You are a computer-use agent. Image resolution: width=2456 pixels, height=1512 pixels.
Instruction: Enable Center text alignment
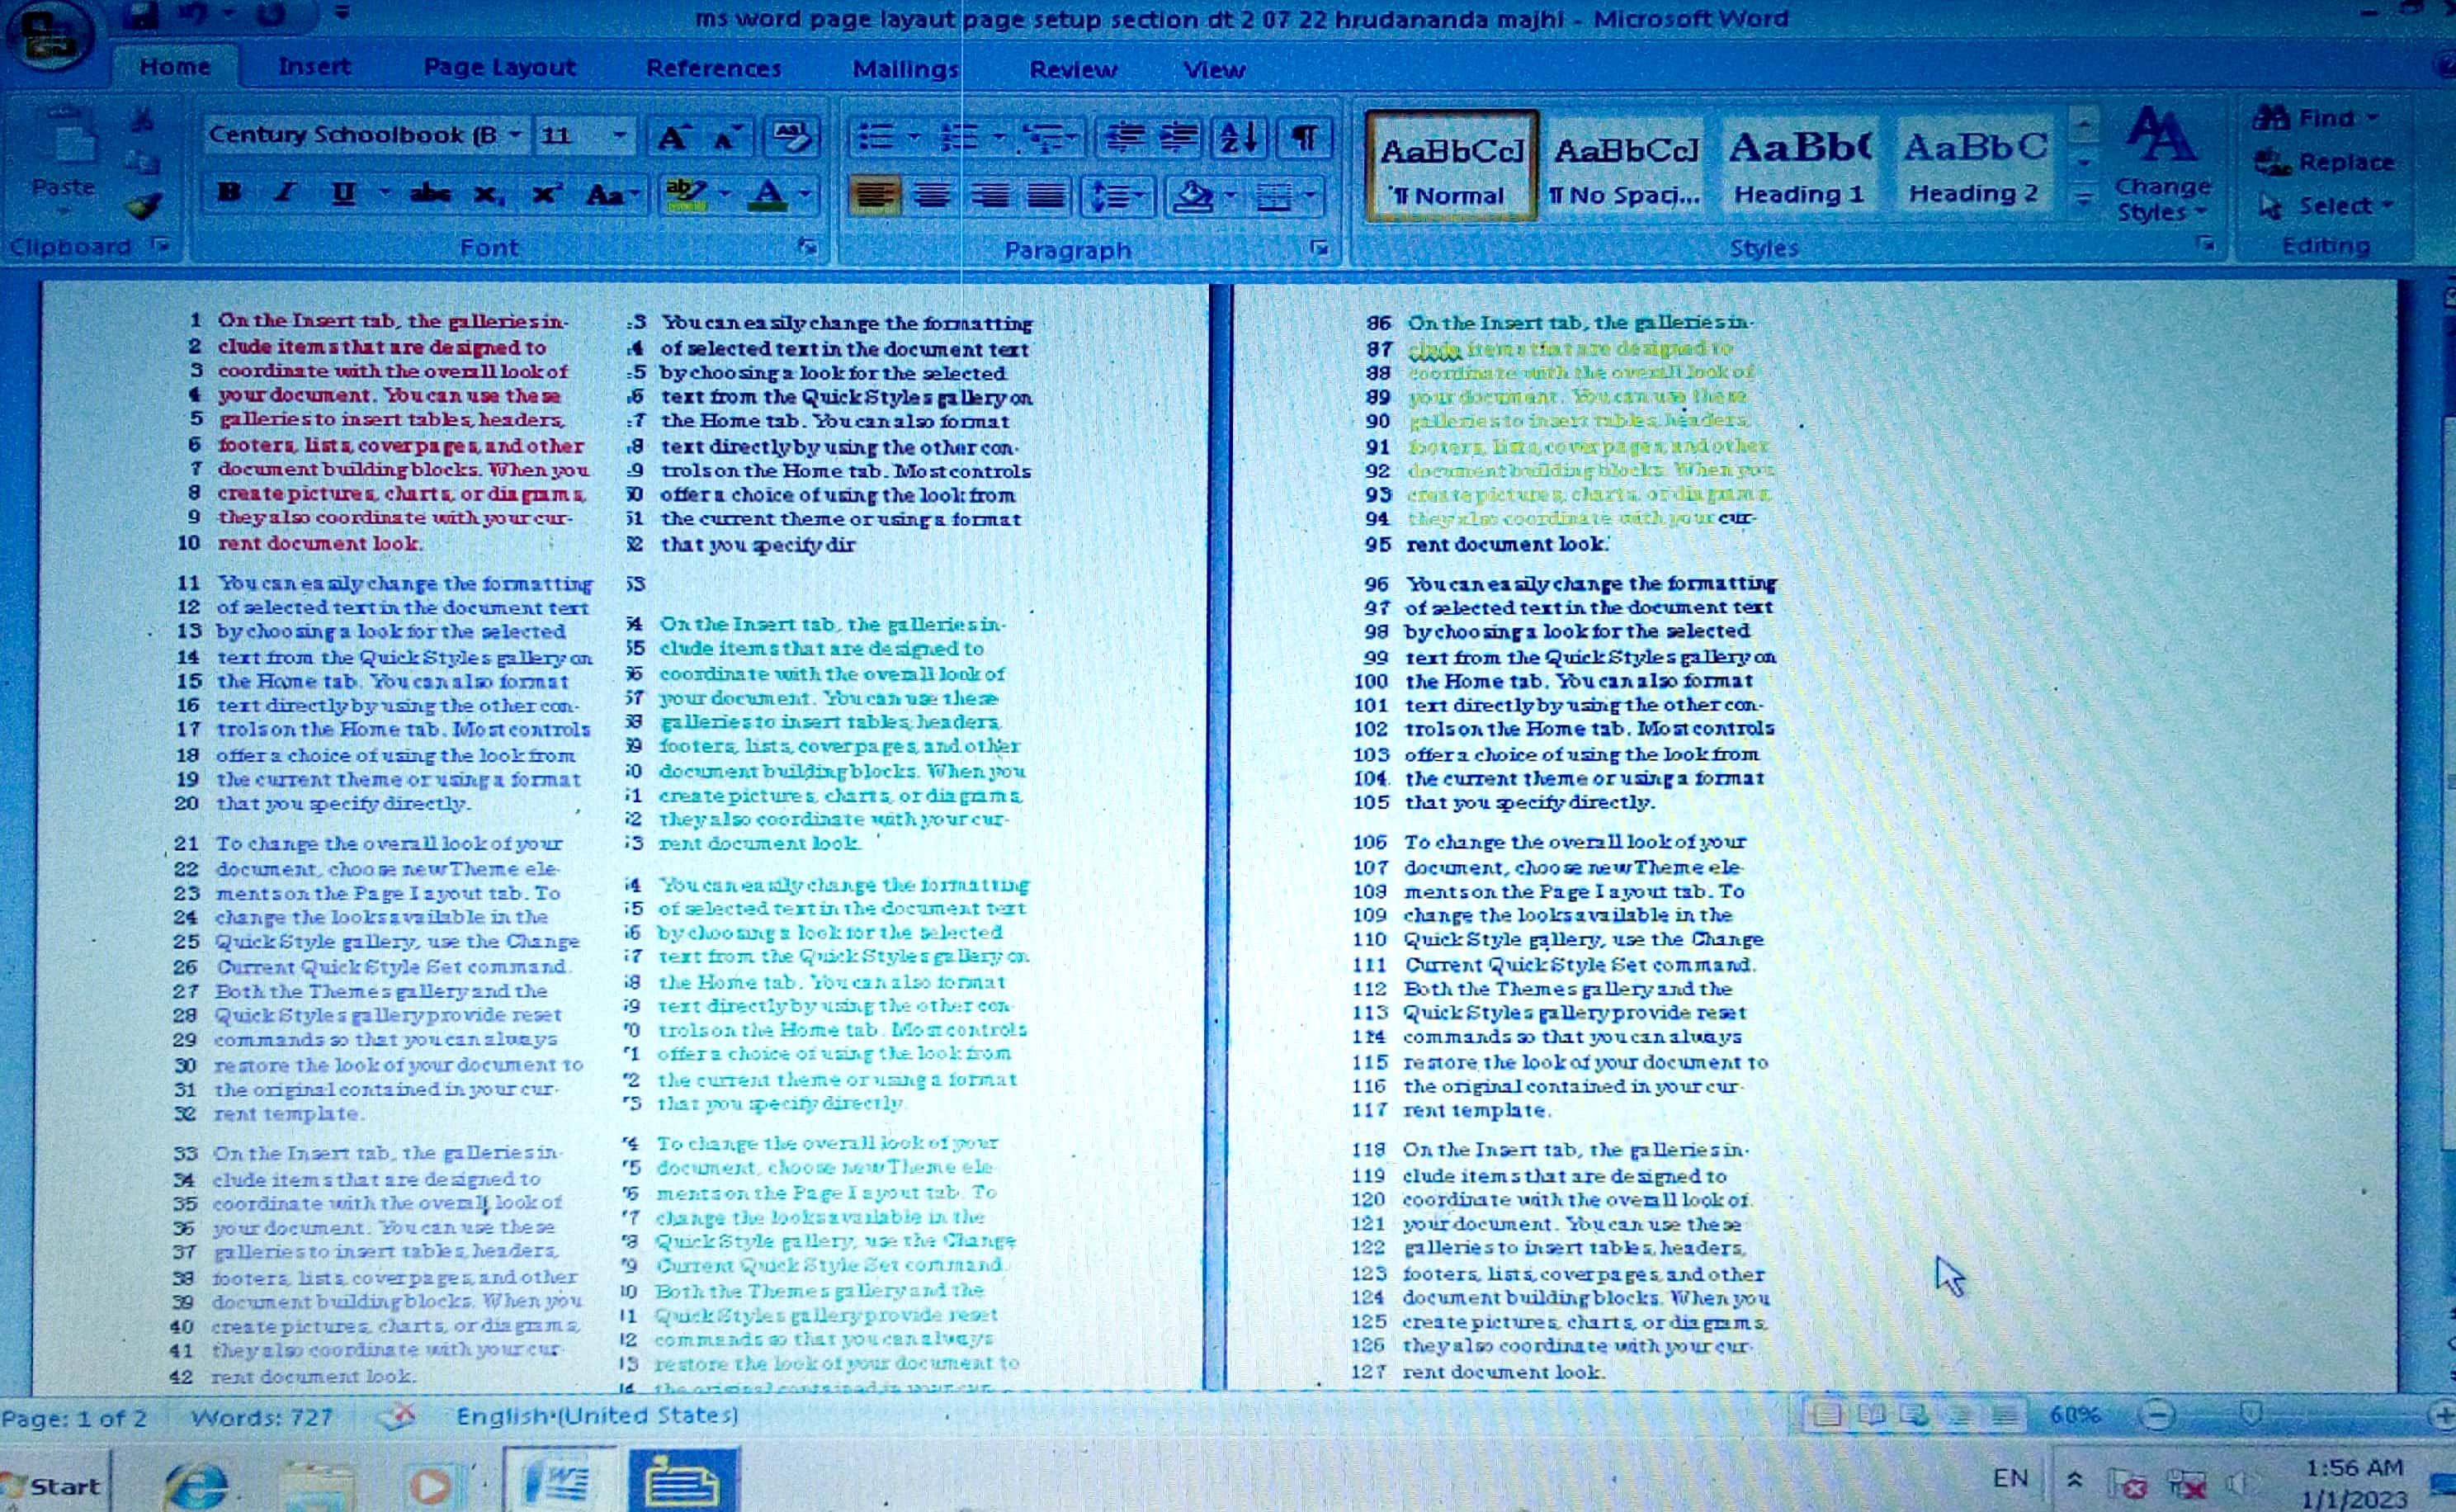coord(932,195)
